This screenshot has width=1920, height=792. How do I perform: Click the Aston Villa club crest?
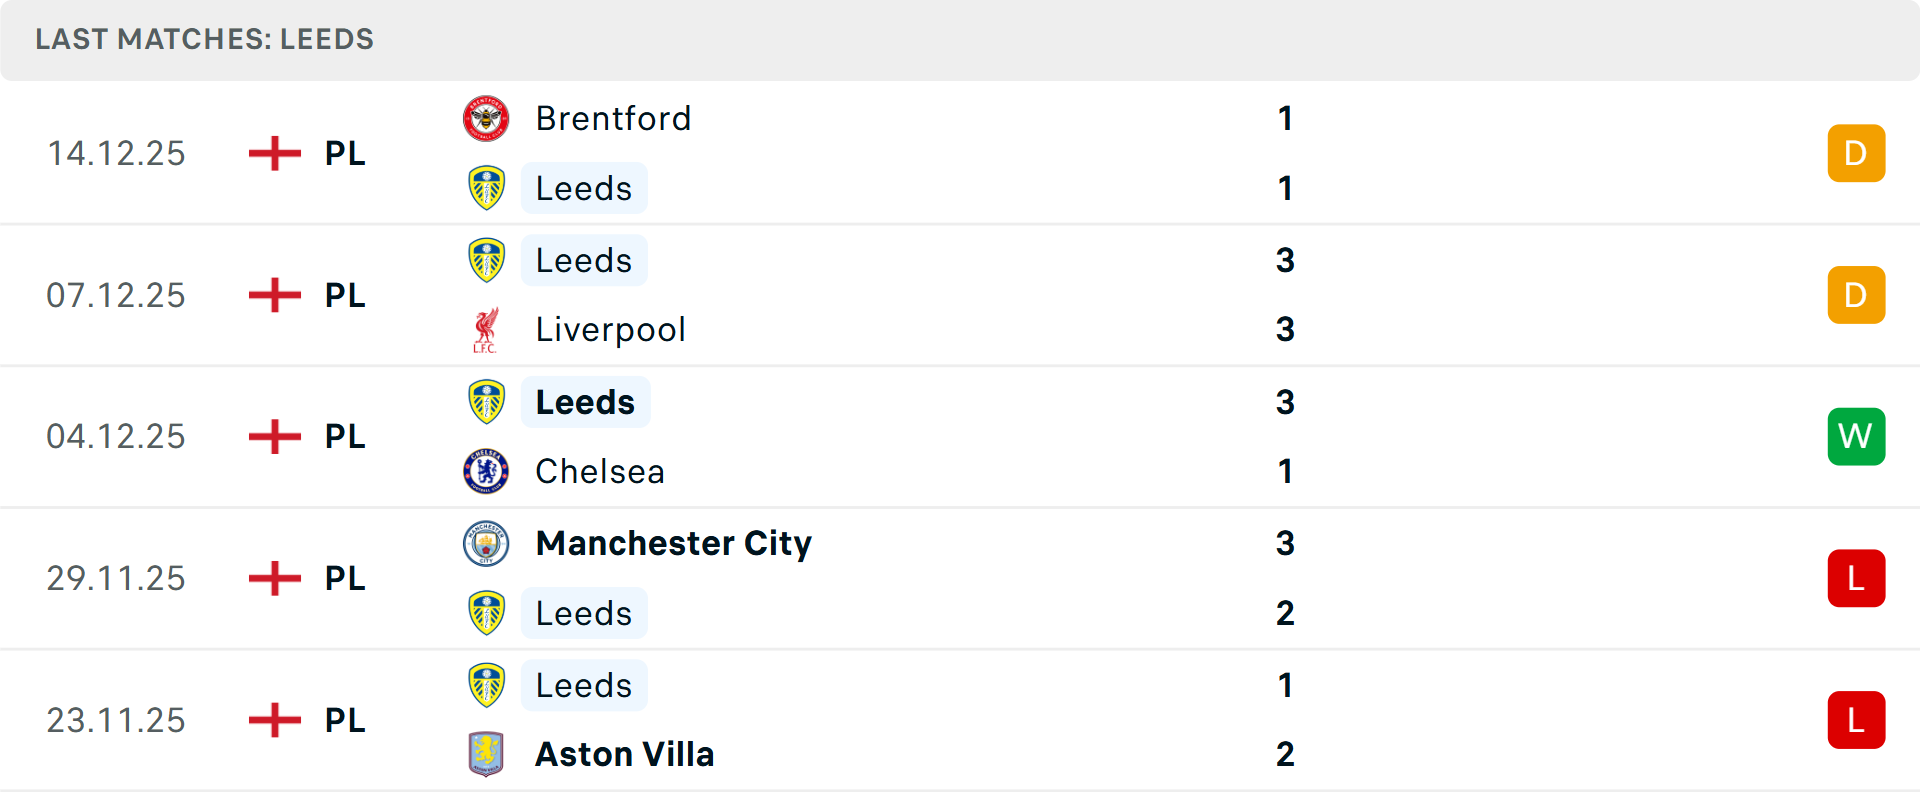point(486,754)
